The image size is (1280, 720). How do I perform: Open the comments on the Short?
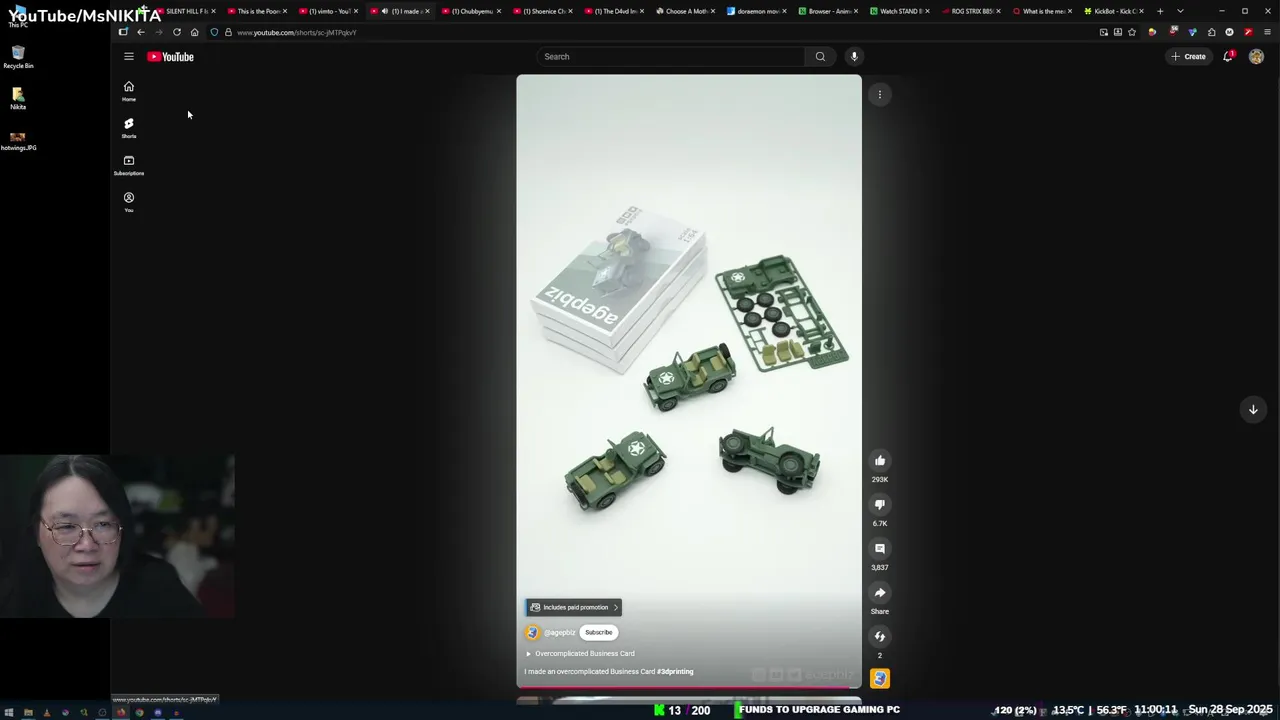[880, 549]
